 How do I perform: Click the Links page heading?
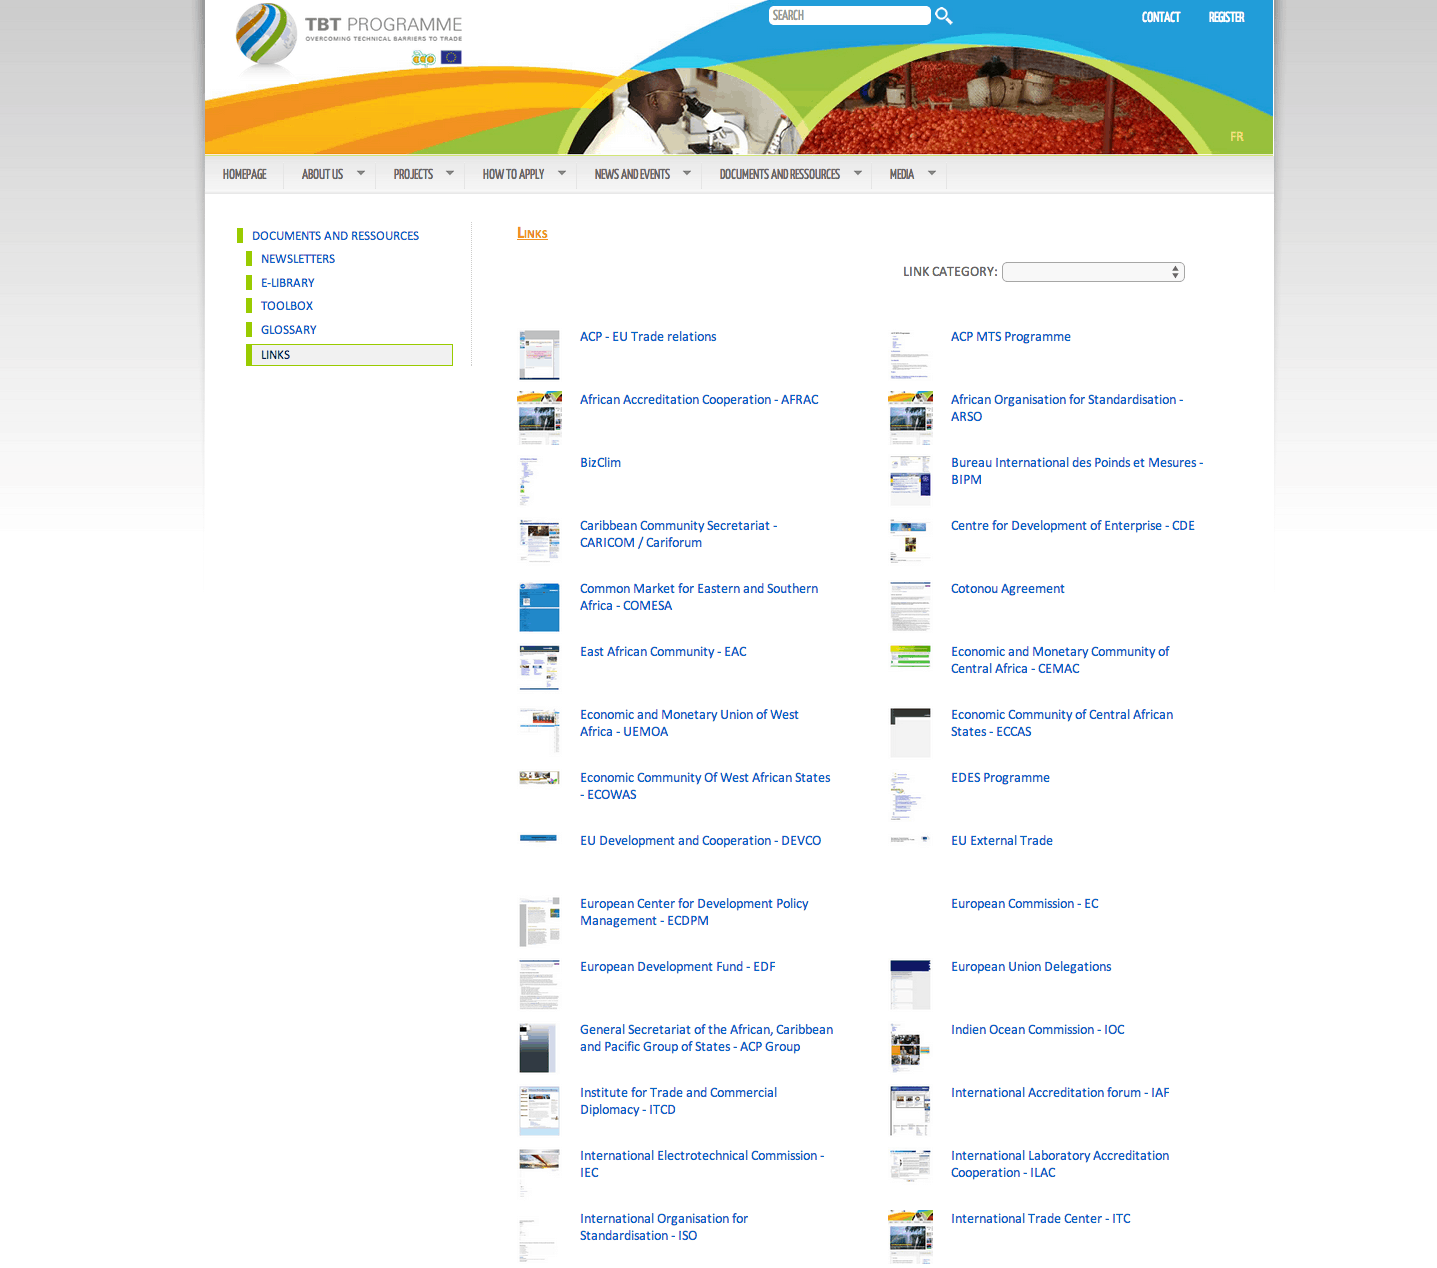532,233
